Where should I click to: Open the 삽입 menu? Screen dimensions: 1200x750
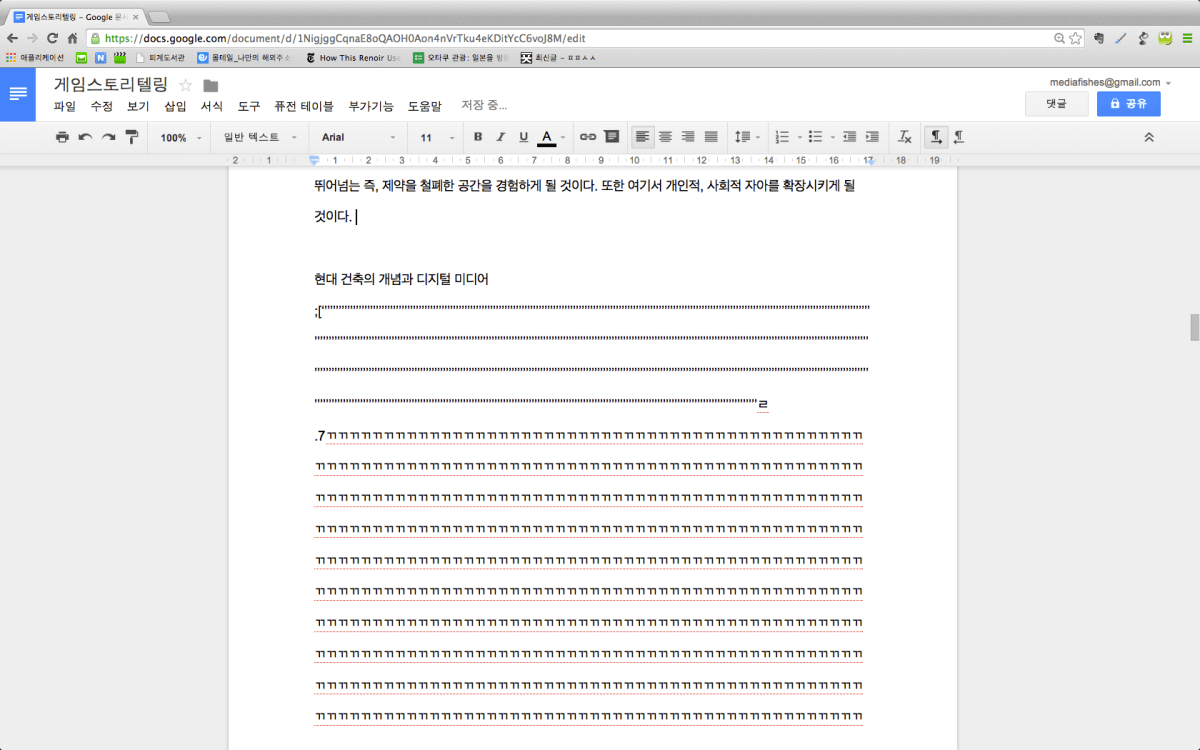click(x=175, y=106)
